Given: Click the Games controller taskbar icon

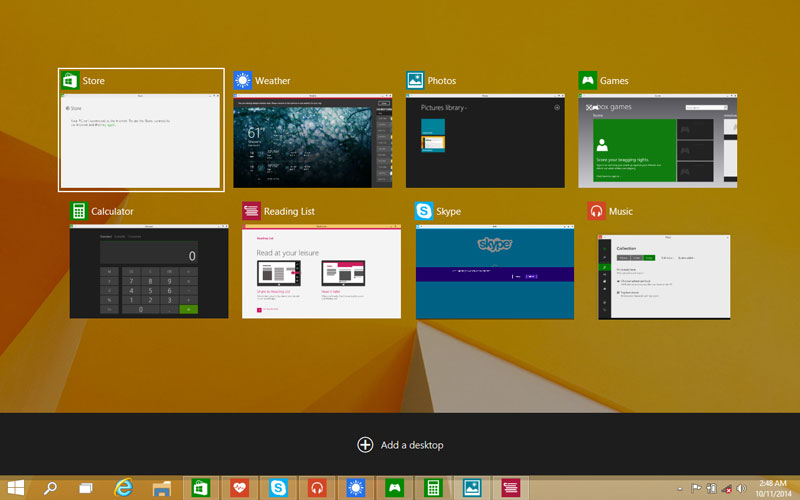Looking at the screenshot, I should 394,488.
